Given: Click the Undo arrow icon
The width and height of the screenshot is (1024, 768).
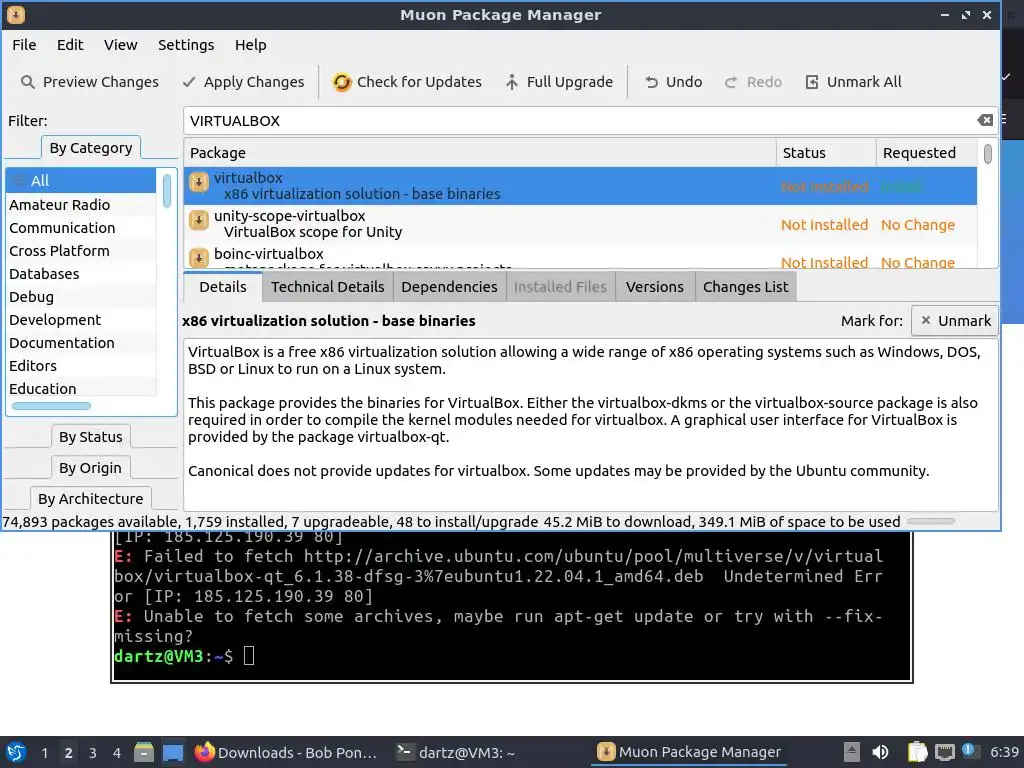Looking at the screenshot, I should tap(651, 82).
